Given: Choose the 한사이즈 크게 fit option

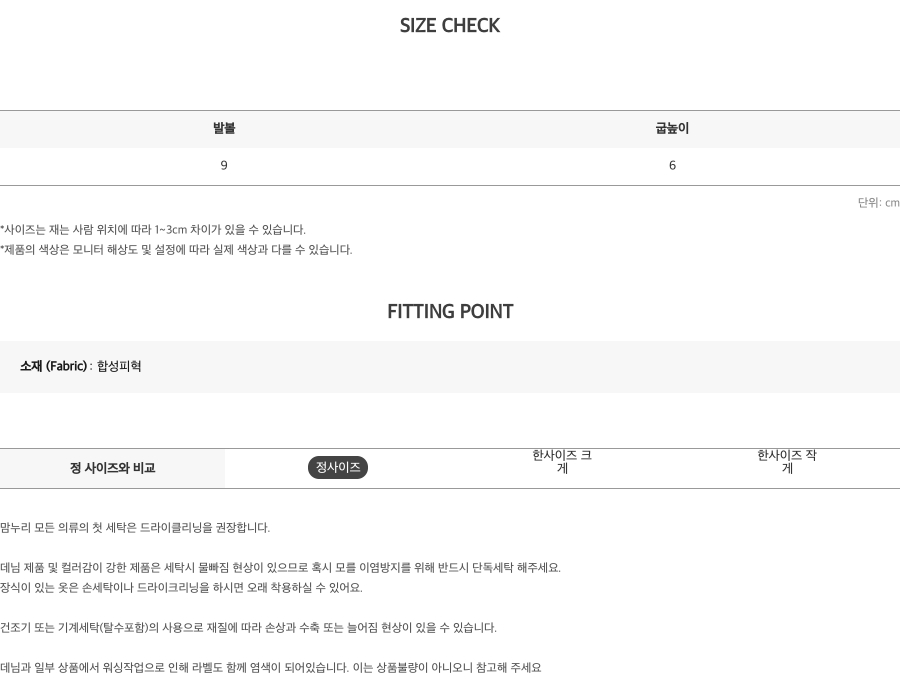Looking at the screenshot, I should click(x=562, y=461).
